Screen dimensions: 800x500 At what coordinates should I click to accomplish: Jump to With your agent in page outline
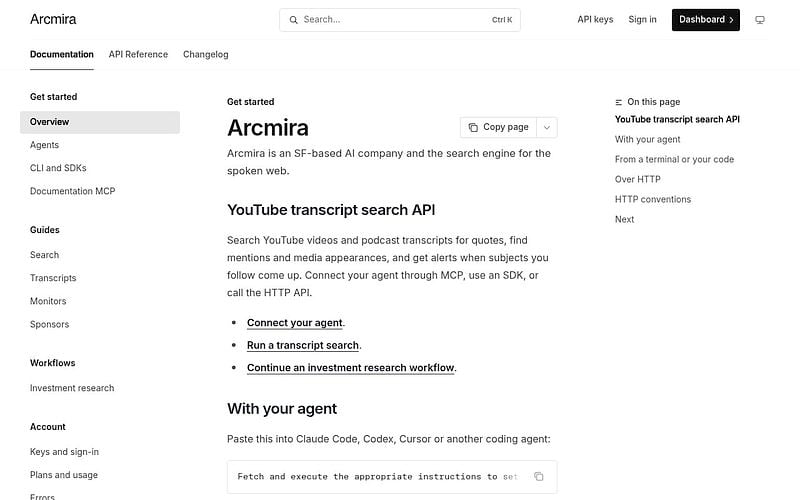point(647,139)
